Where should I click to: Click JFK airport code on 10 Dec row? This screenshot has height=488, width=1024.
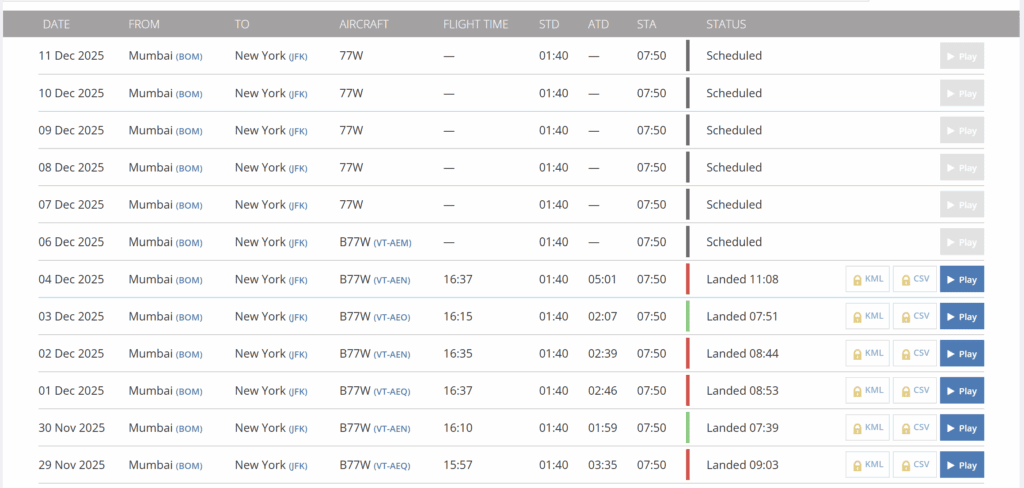click(298, 94)
